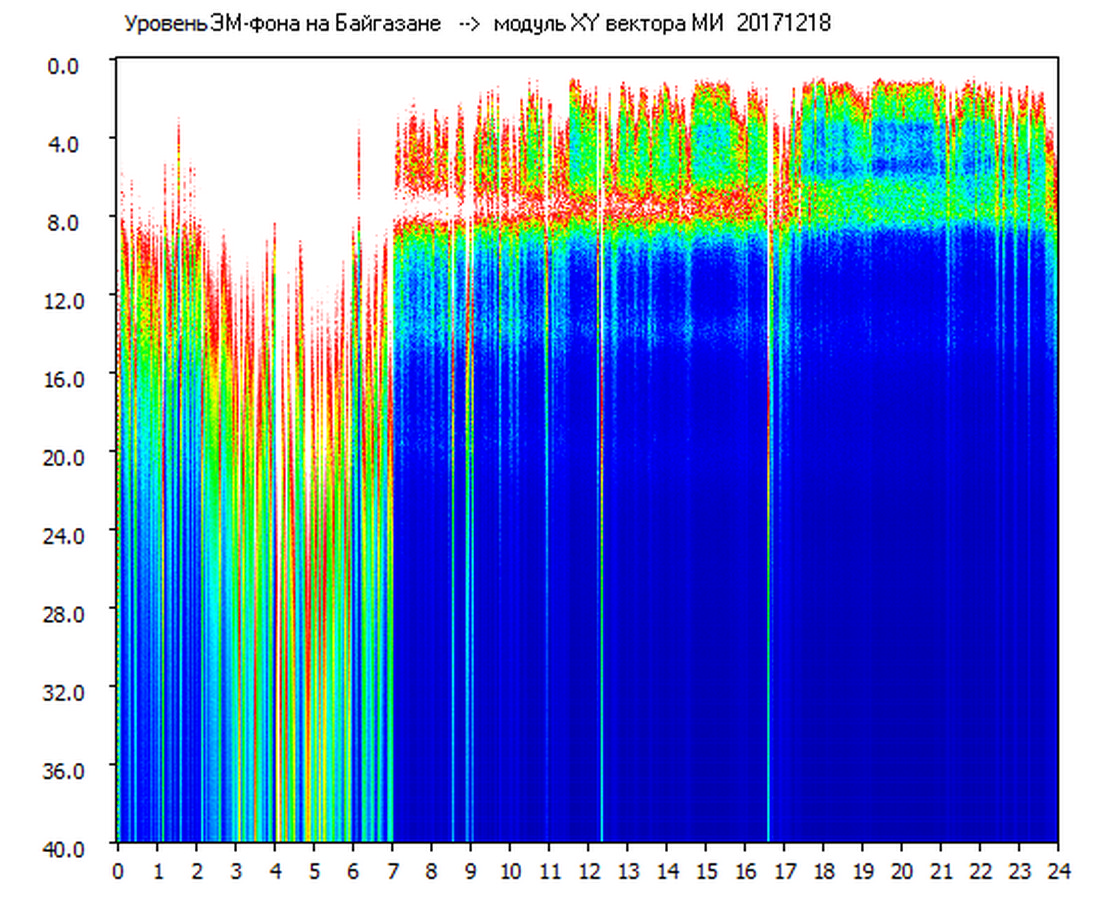Select the hour 7 tick label on x-axis

click(x=392, y=870)
